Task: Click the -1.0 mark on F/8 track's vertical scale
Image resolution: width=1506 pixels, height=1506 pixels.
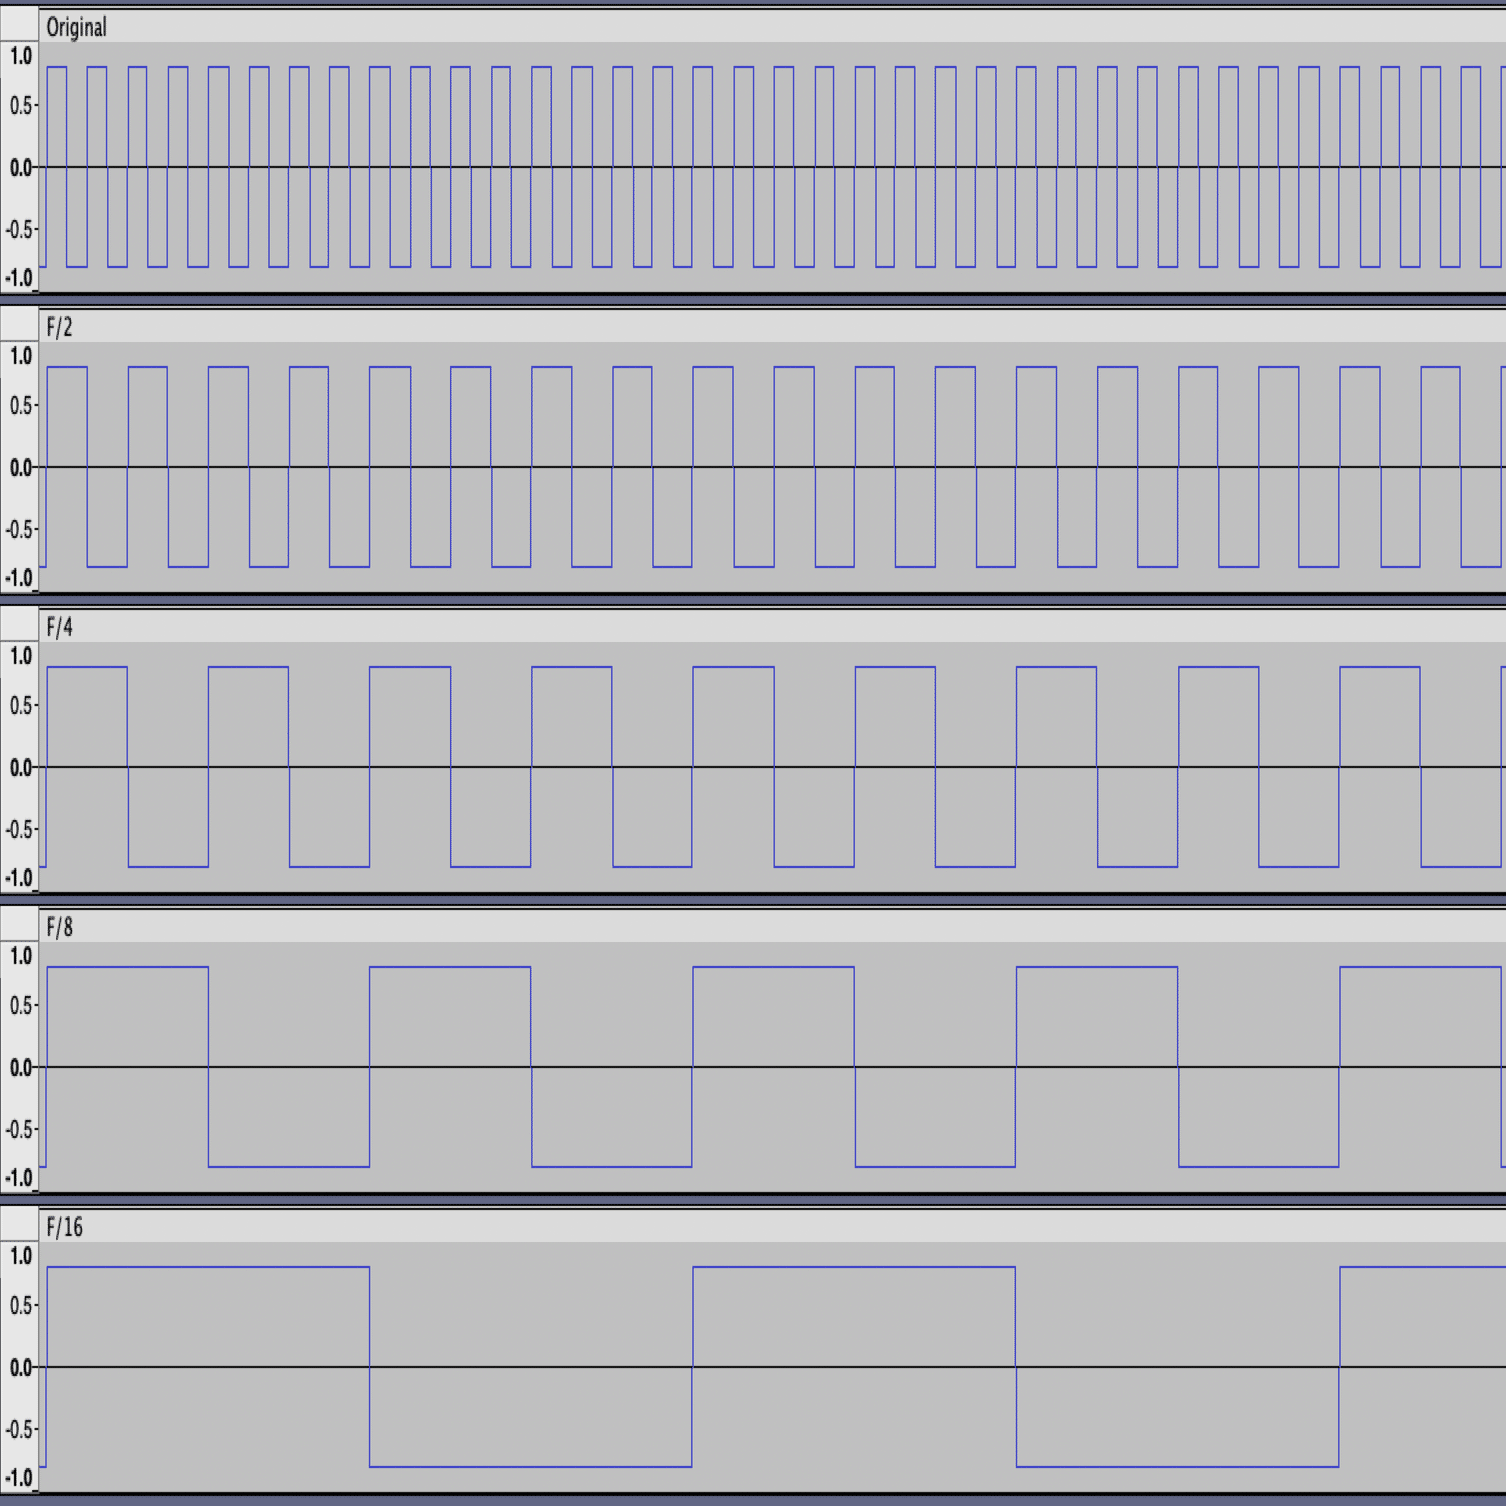Action: pyautogui.click(x=19, y=1178)
